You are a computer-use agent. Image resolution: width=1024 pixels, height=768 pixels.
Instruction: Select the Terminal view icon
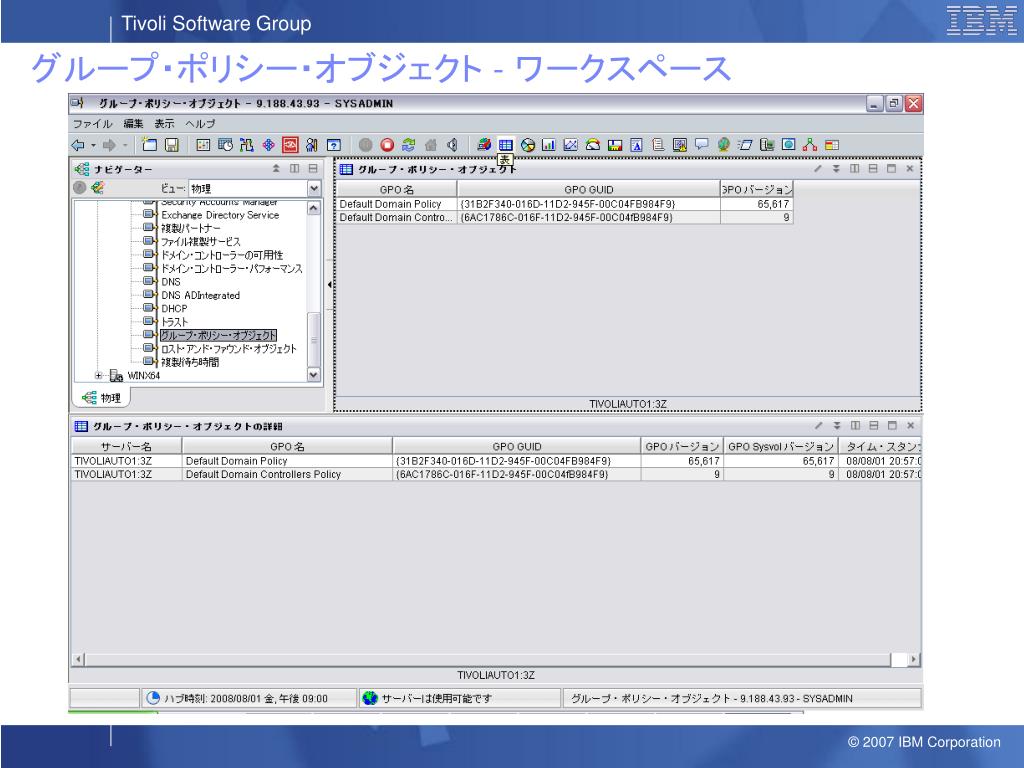pos(767,145)
